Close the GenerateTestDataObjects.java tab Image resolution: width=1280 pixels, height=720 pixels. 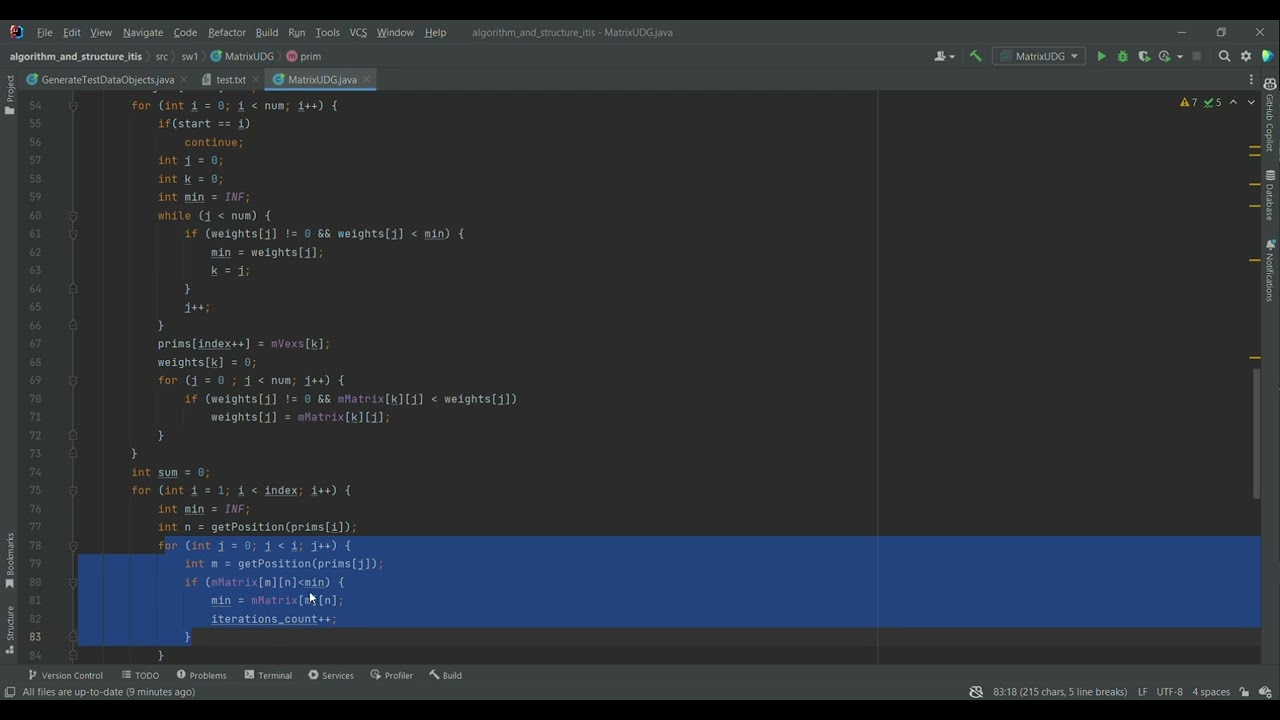(184, 80)
